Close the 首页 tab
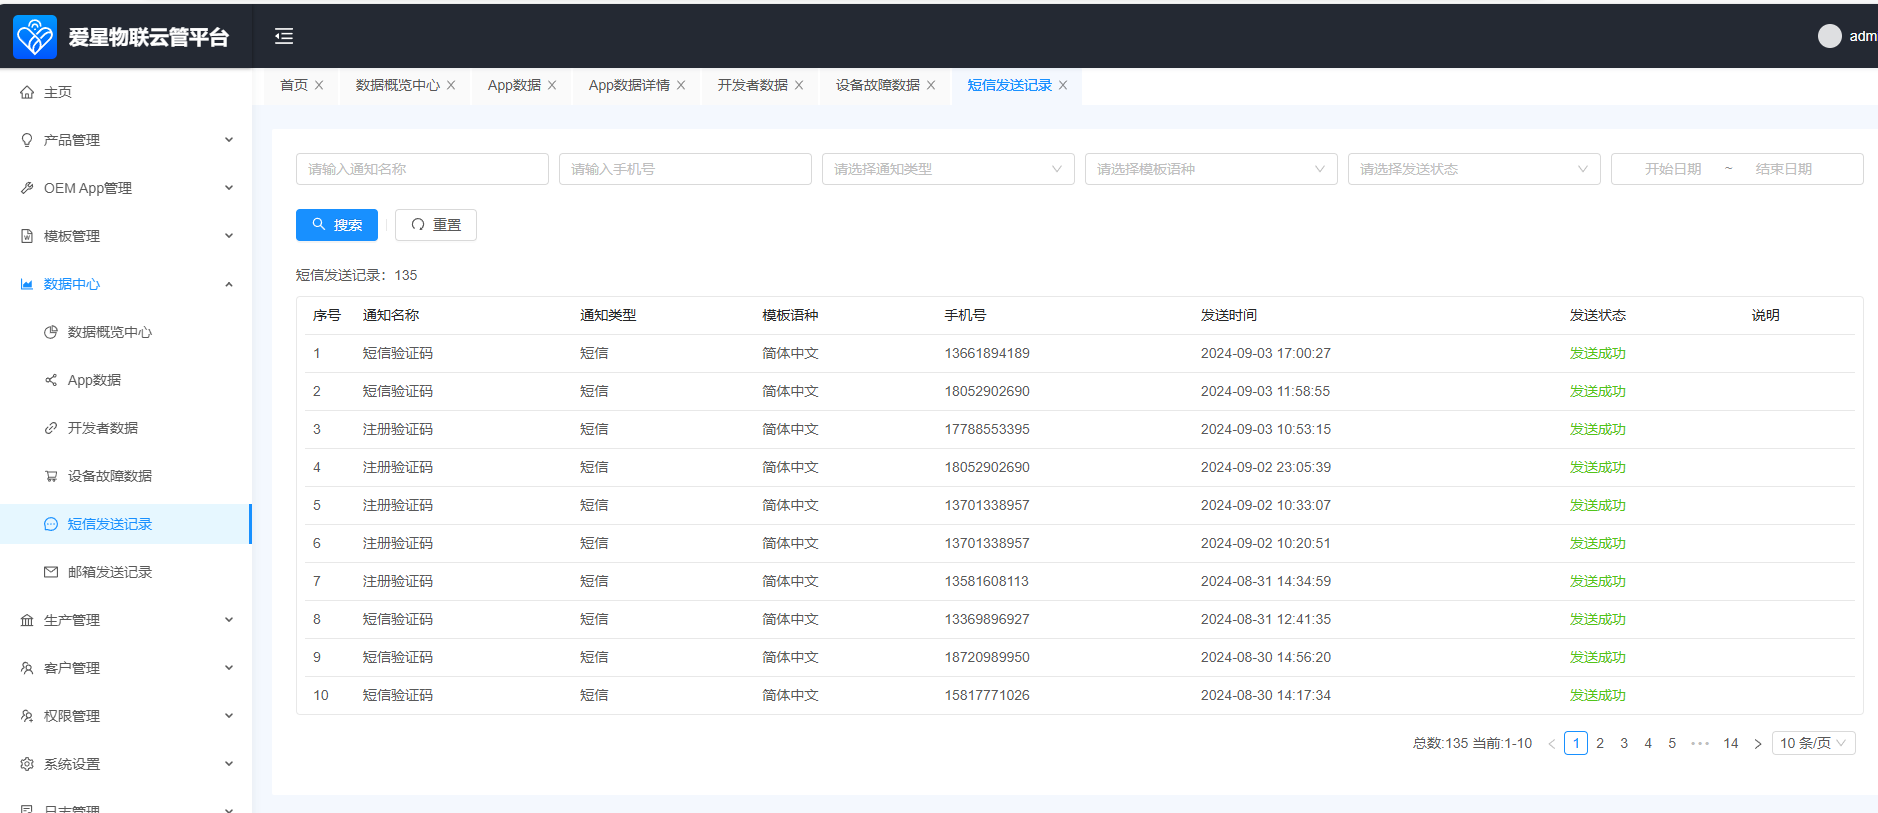Viewport: 1878px width, 813px height. coord(319,85)
